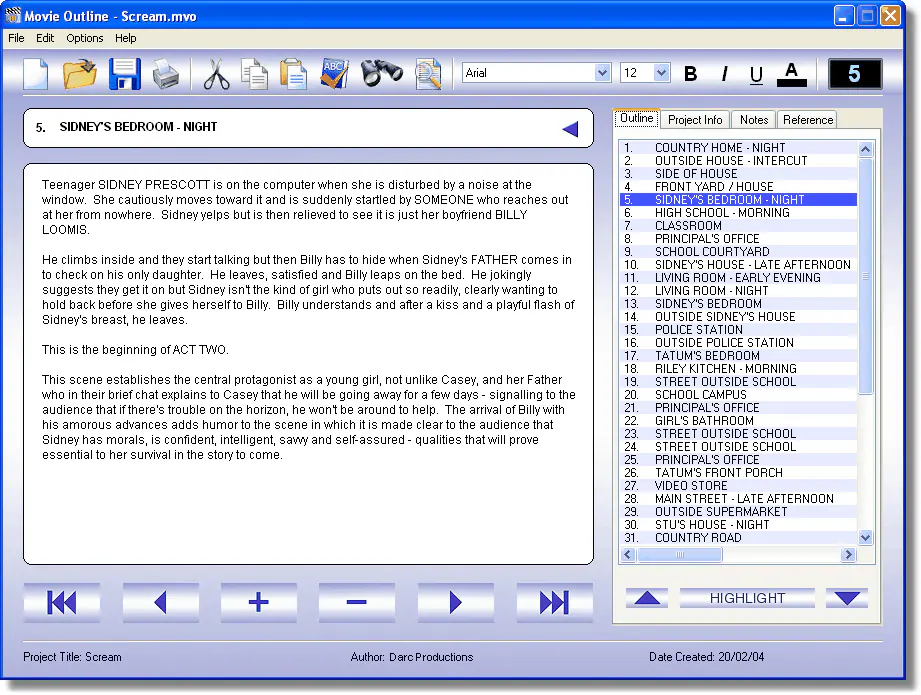The image size is (921, 695).
Task: Remove step with minus button
Action: click(x=357, y=602)
